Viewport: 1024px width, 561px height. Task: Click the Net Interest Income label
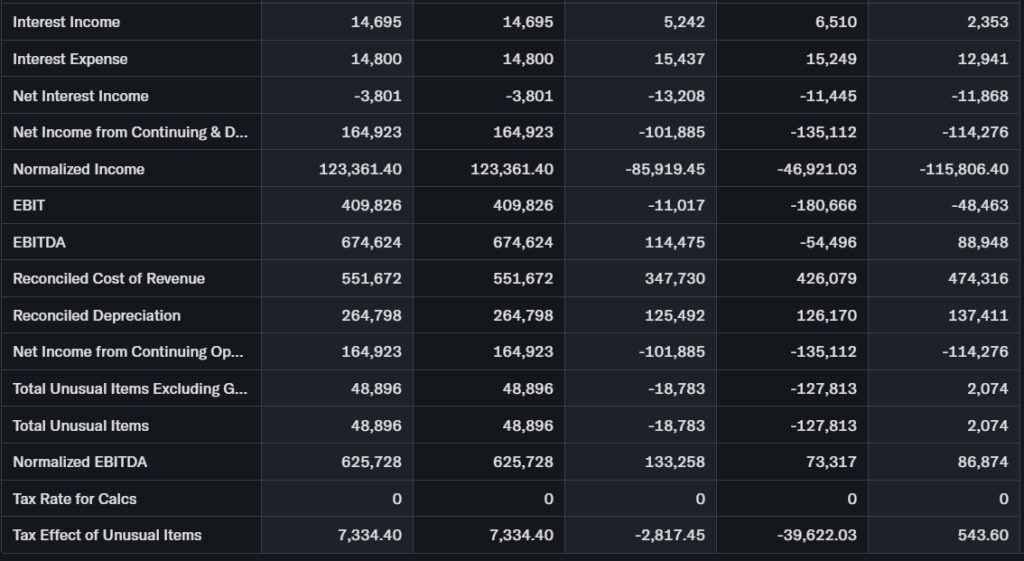pyautogui.click(x=80, y=96)
